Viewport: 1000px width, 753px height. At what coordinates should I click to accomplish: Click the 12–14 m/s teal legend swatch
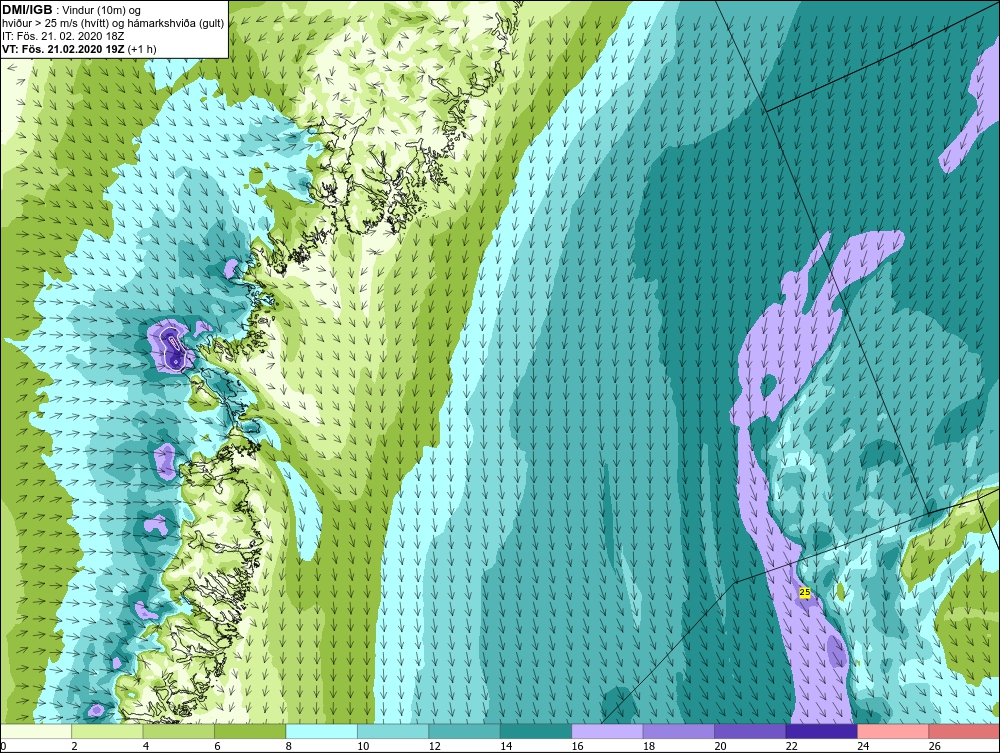coord(464,731)
